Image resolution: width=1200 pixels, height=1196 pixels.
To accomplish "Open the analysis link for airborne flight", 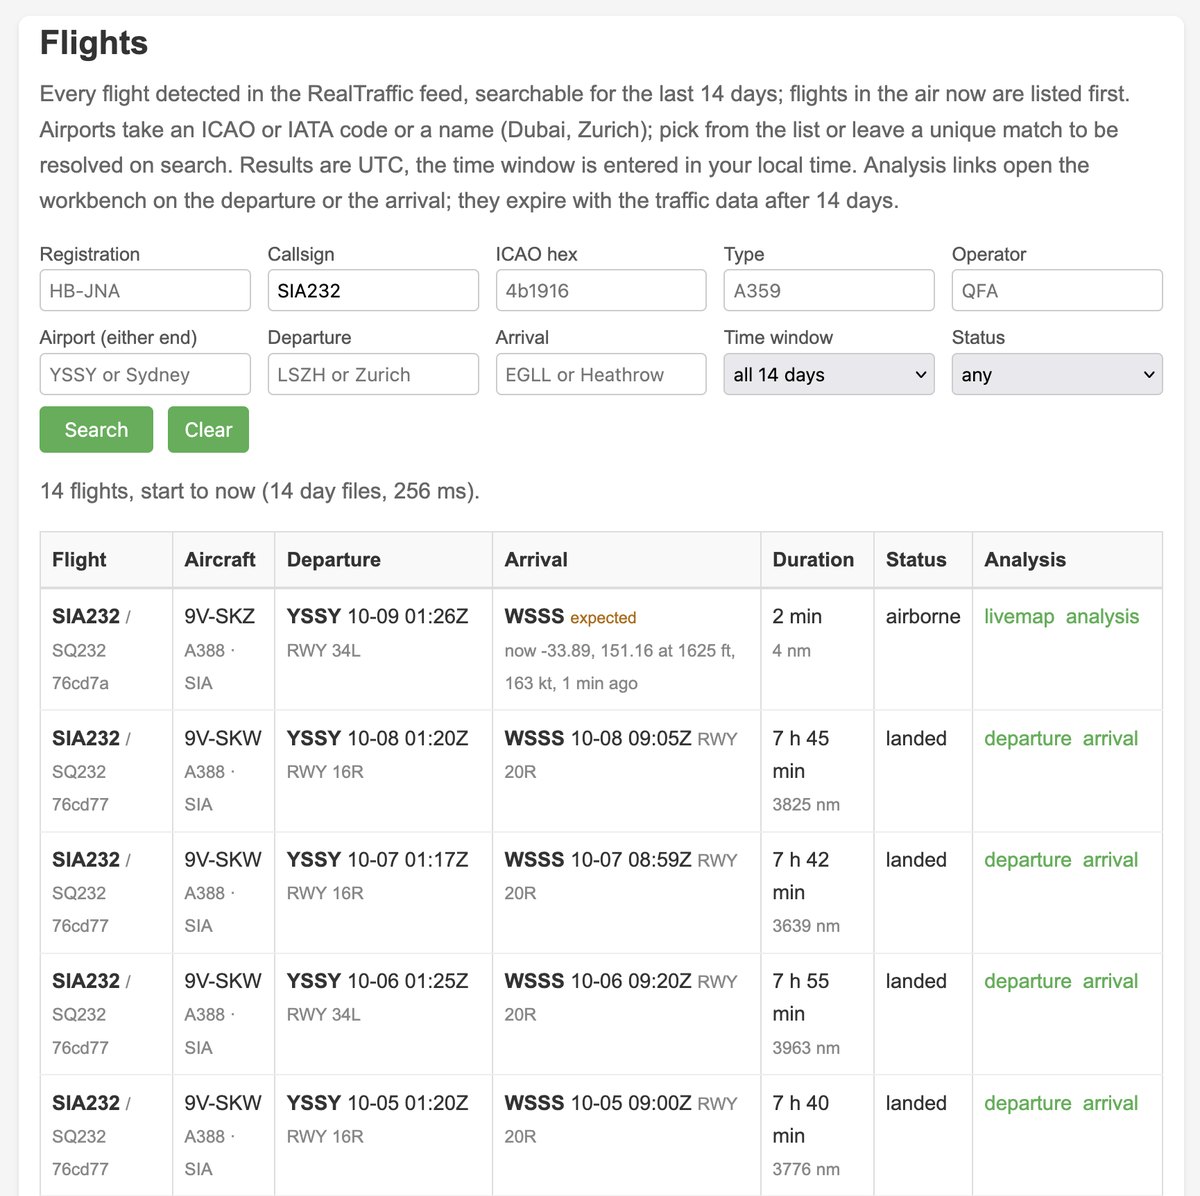I will (x=1102, y=617).
